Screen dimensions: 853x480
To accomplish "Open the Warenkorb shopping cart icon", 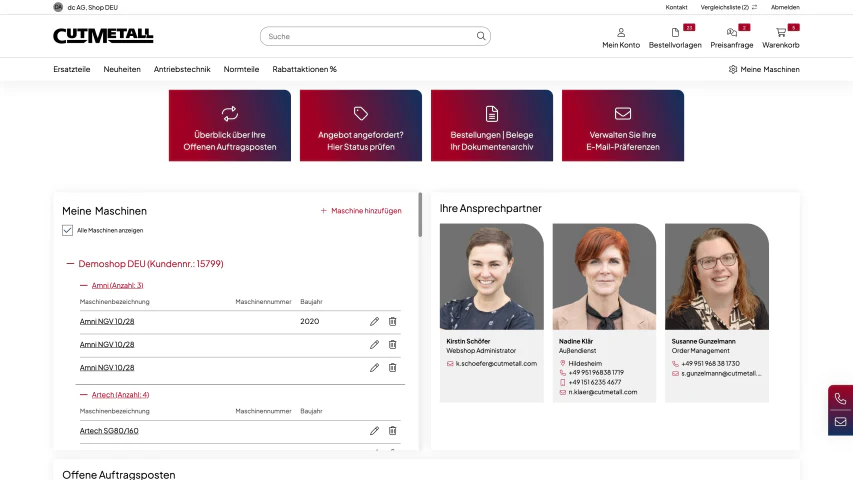I will tap(781, 33).
